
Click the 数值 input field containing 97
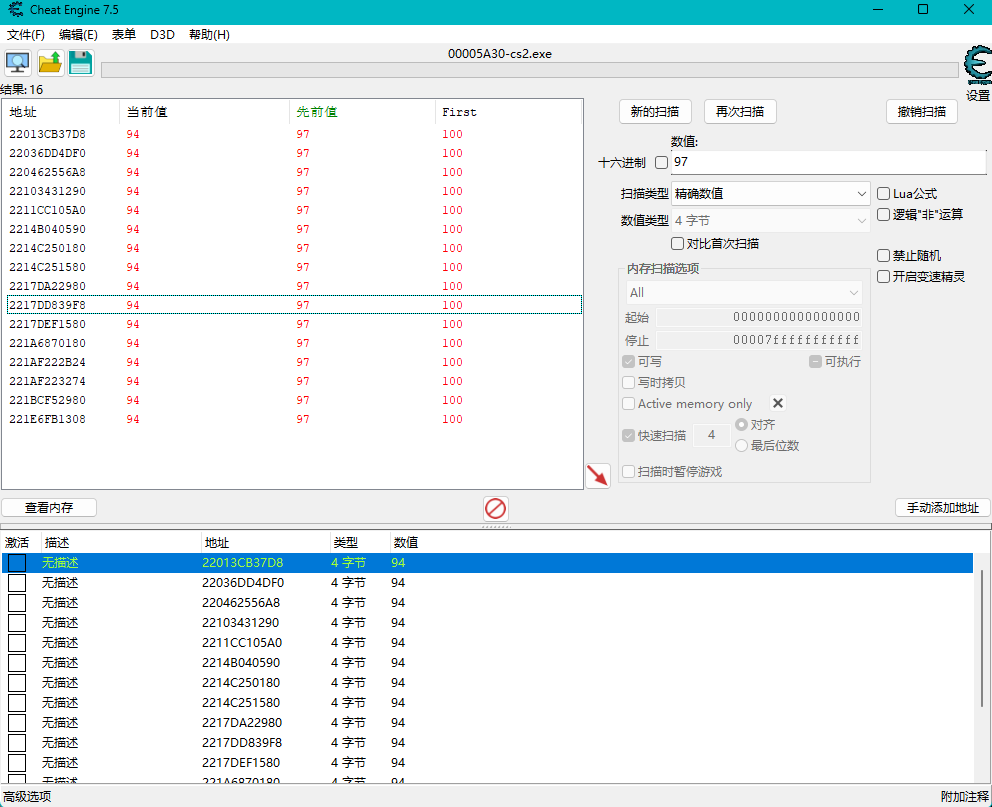pos(828,162)
